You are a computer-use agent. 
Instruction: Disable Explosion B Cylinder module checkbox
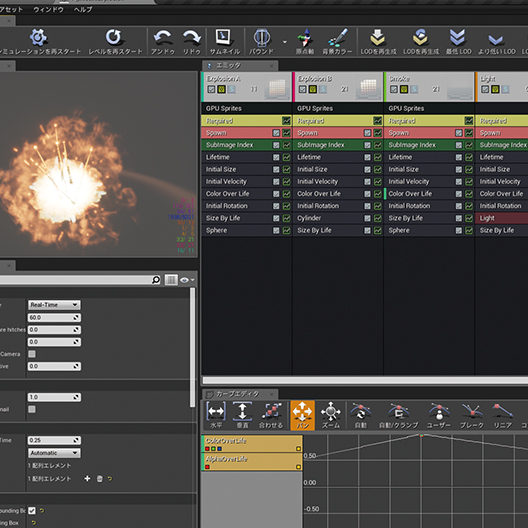[367, 218]
